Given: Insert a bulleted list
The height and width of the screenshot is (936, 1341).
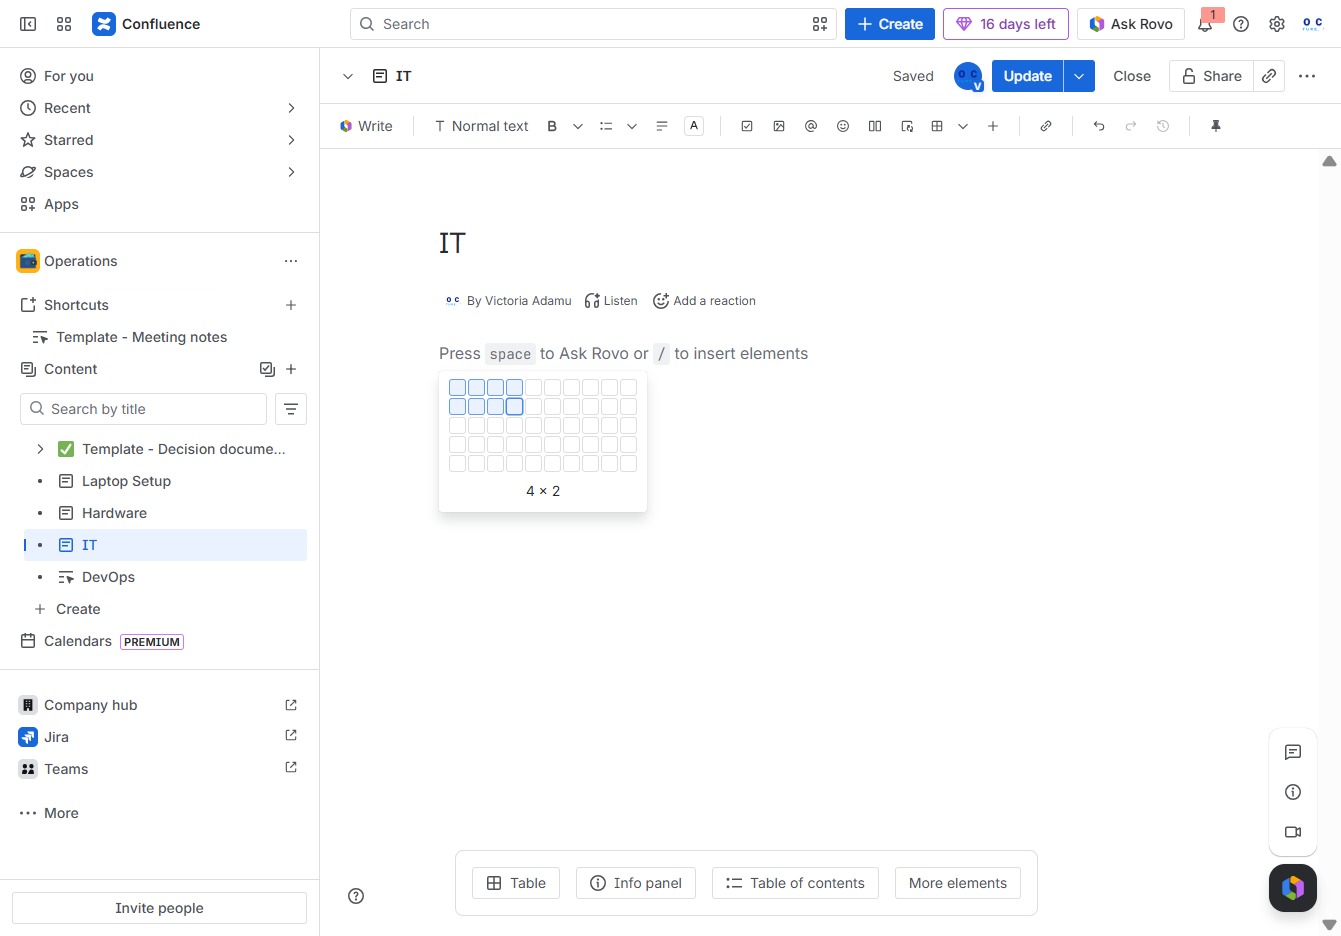Looking at the screenshot, I should coord(606,126).
